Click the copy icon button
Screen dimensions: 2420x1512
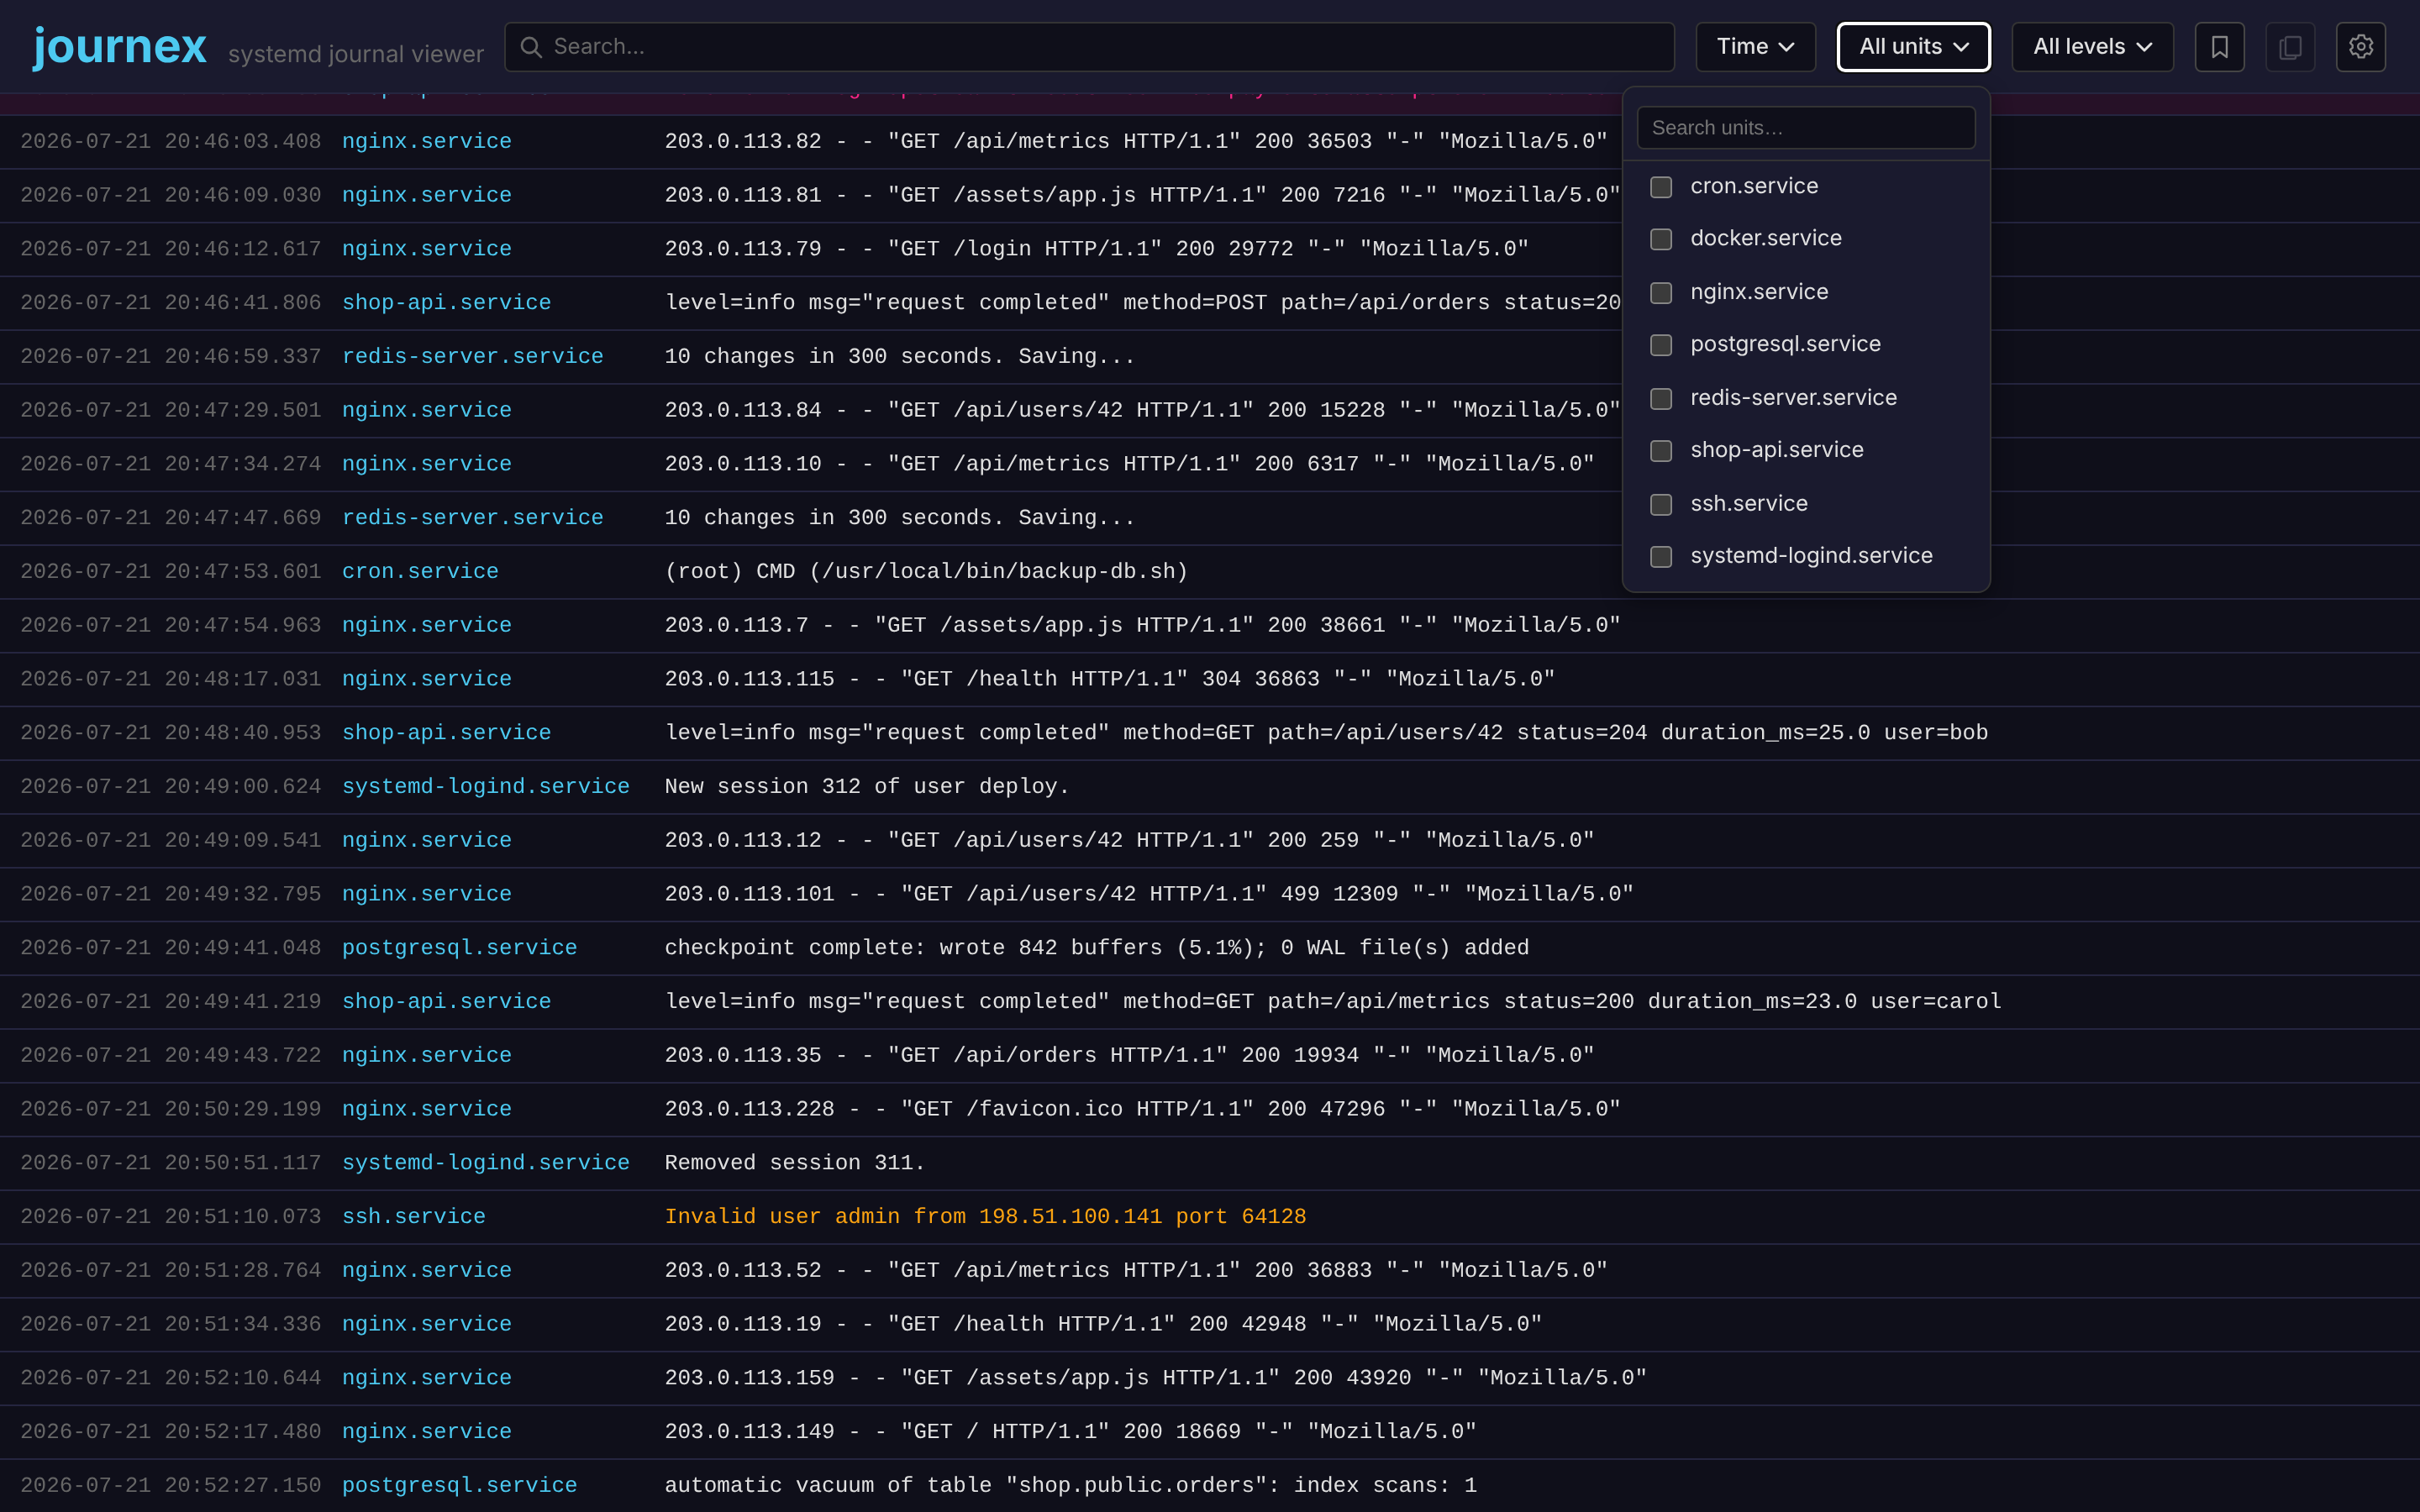point(2290,47)
